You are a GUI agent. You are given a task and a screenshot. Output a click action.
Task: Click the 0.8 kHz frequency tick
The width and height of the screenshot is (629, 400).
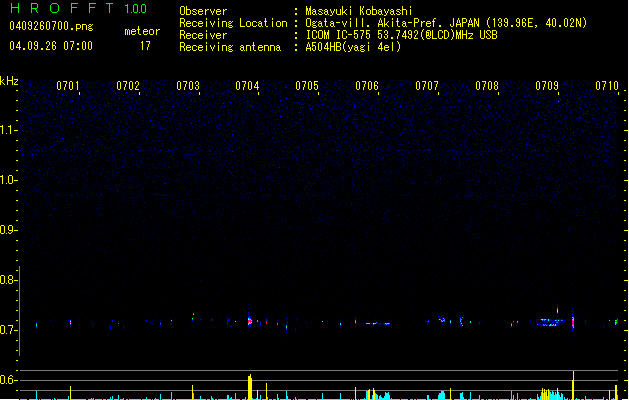pyautogui.click(x=9, y=280)
